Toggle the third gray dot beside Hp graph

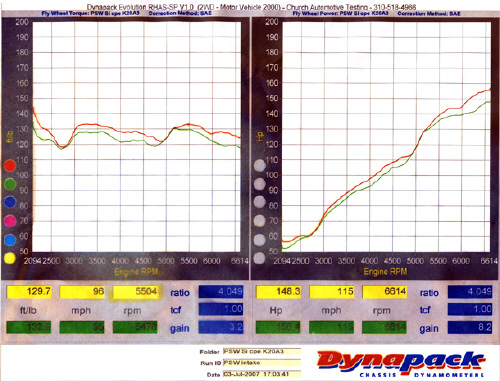point(259,202)
